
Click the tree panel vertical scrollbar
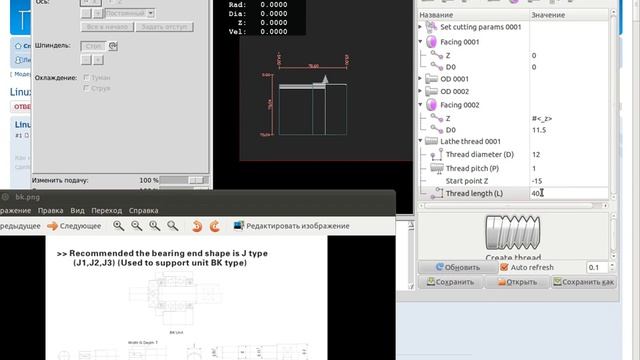point(613,104)
